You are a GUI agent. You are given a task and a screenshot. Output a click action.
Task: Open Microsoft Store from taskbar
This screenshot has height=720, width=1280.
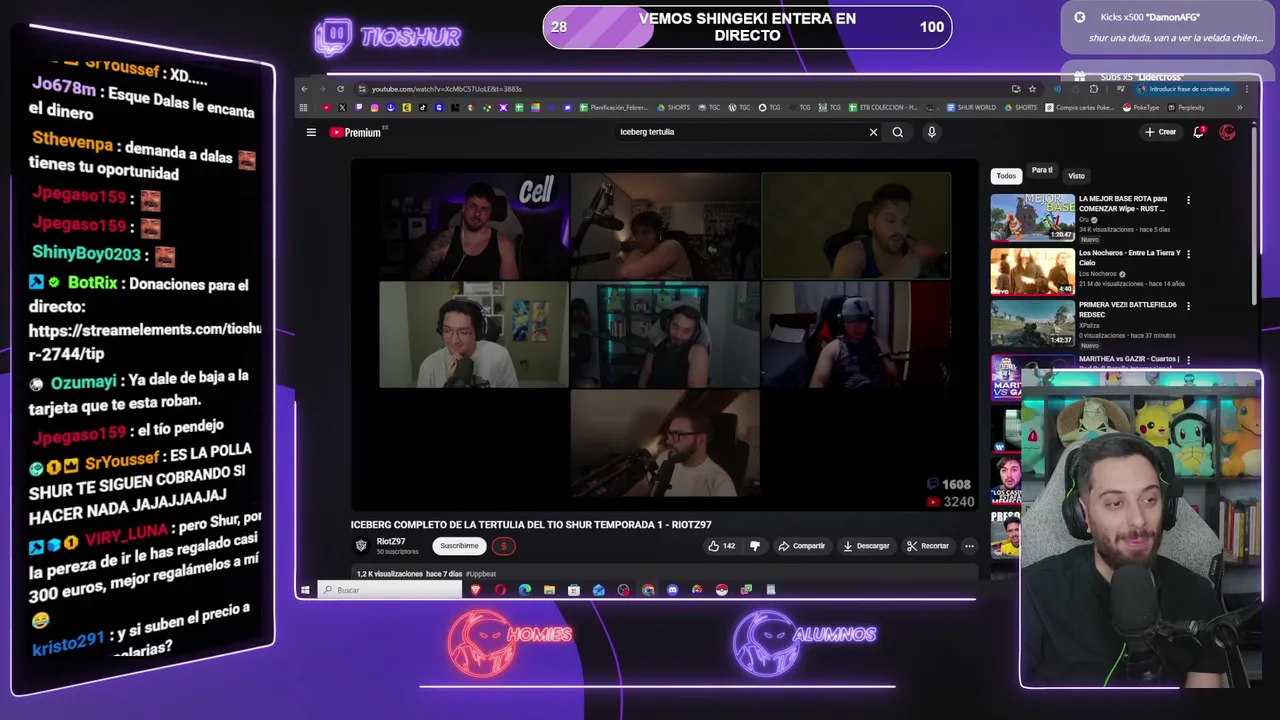click(574, 590)
